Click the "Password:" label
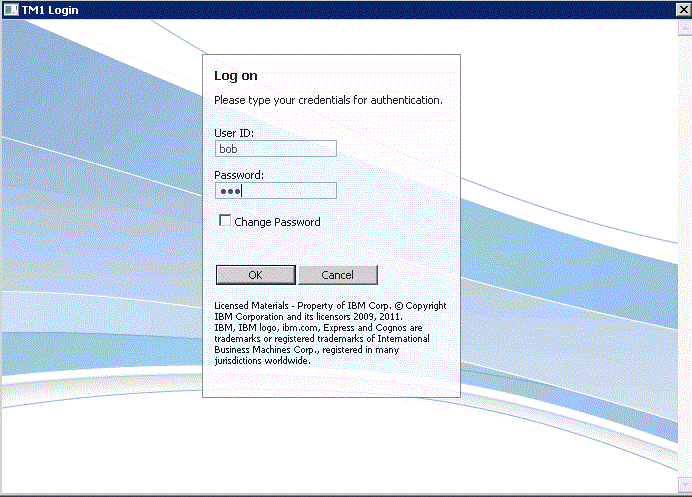This screenshot has width=692, height=497. tap(239, 175)
